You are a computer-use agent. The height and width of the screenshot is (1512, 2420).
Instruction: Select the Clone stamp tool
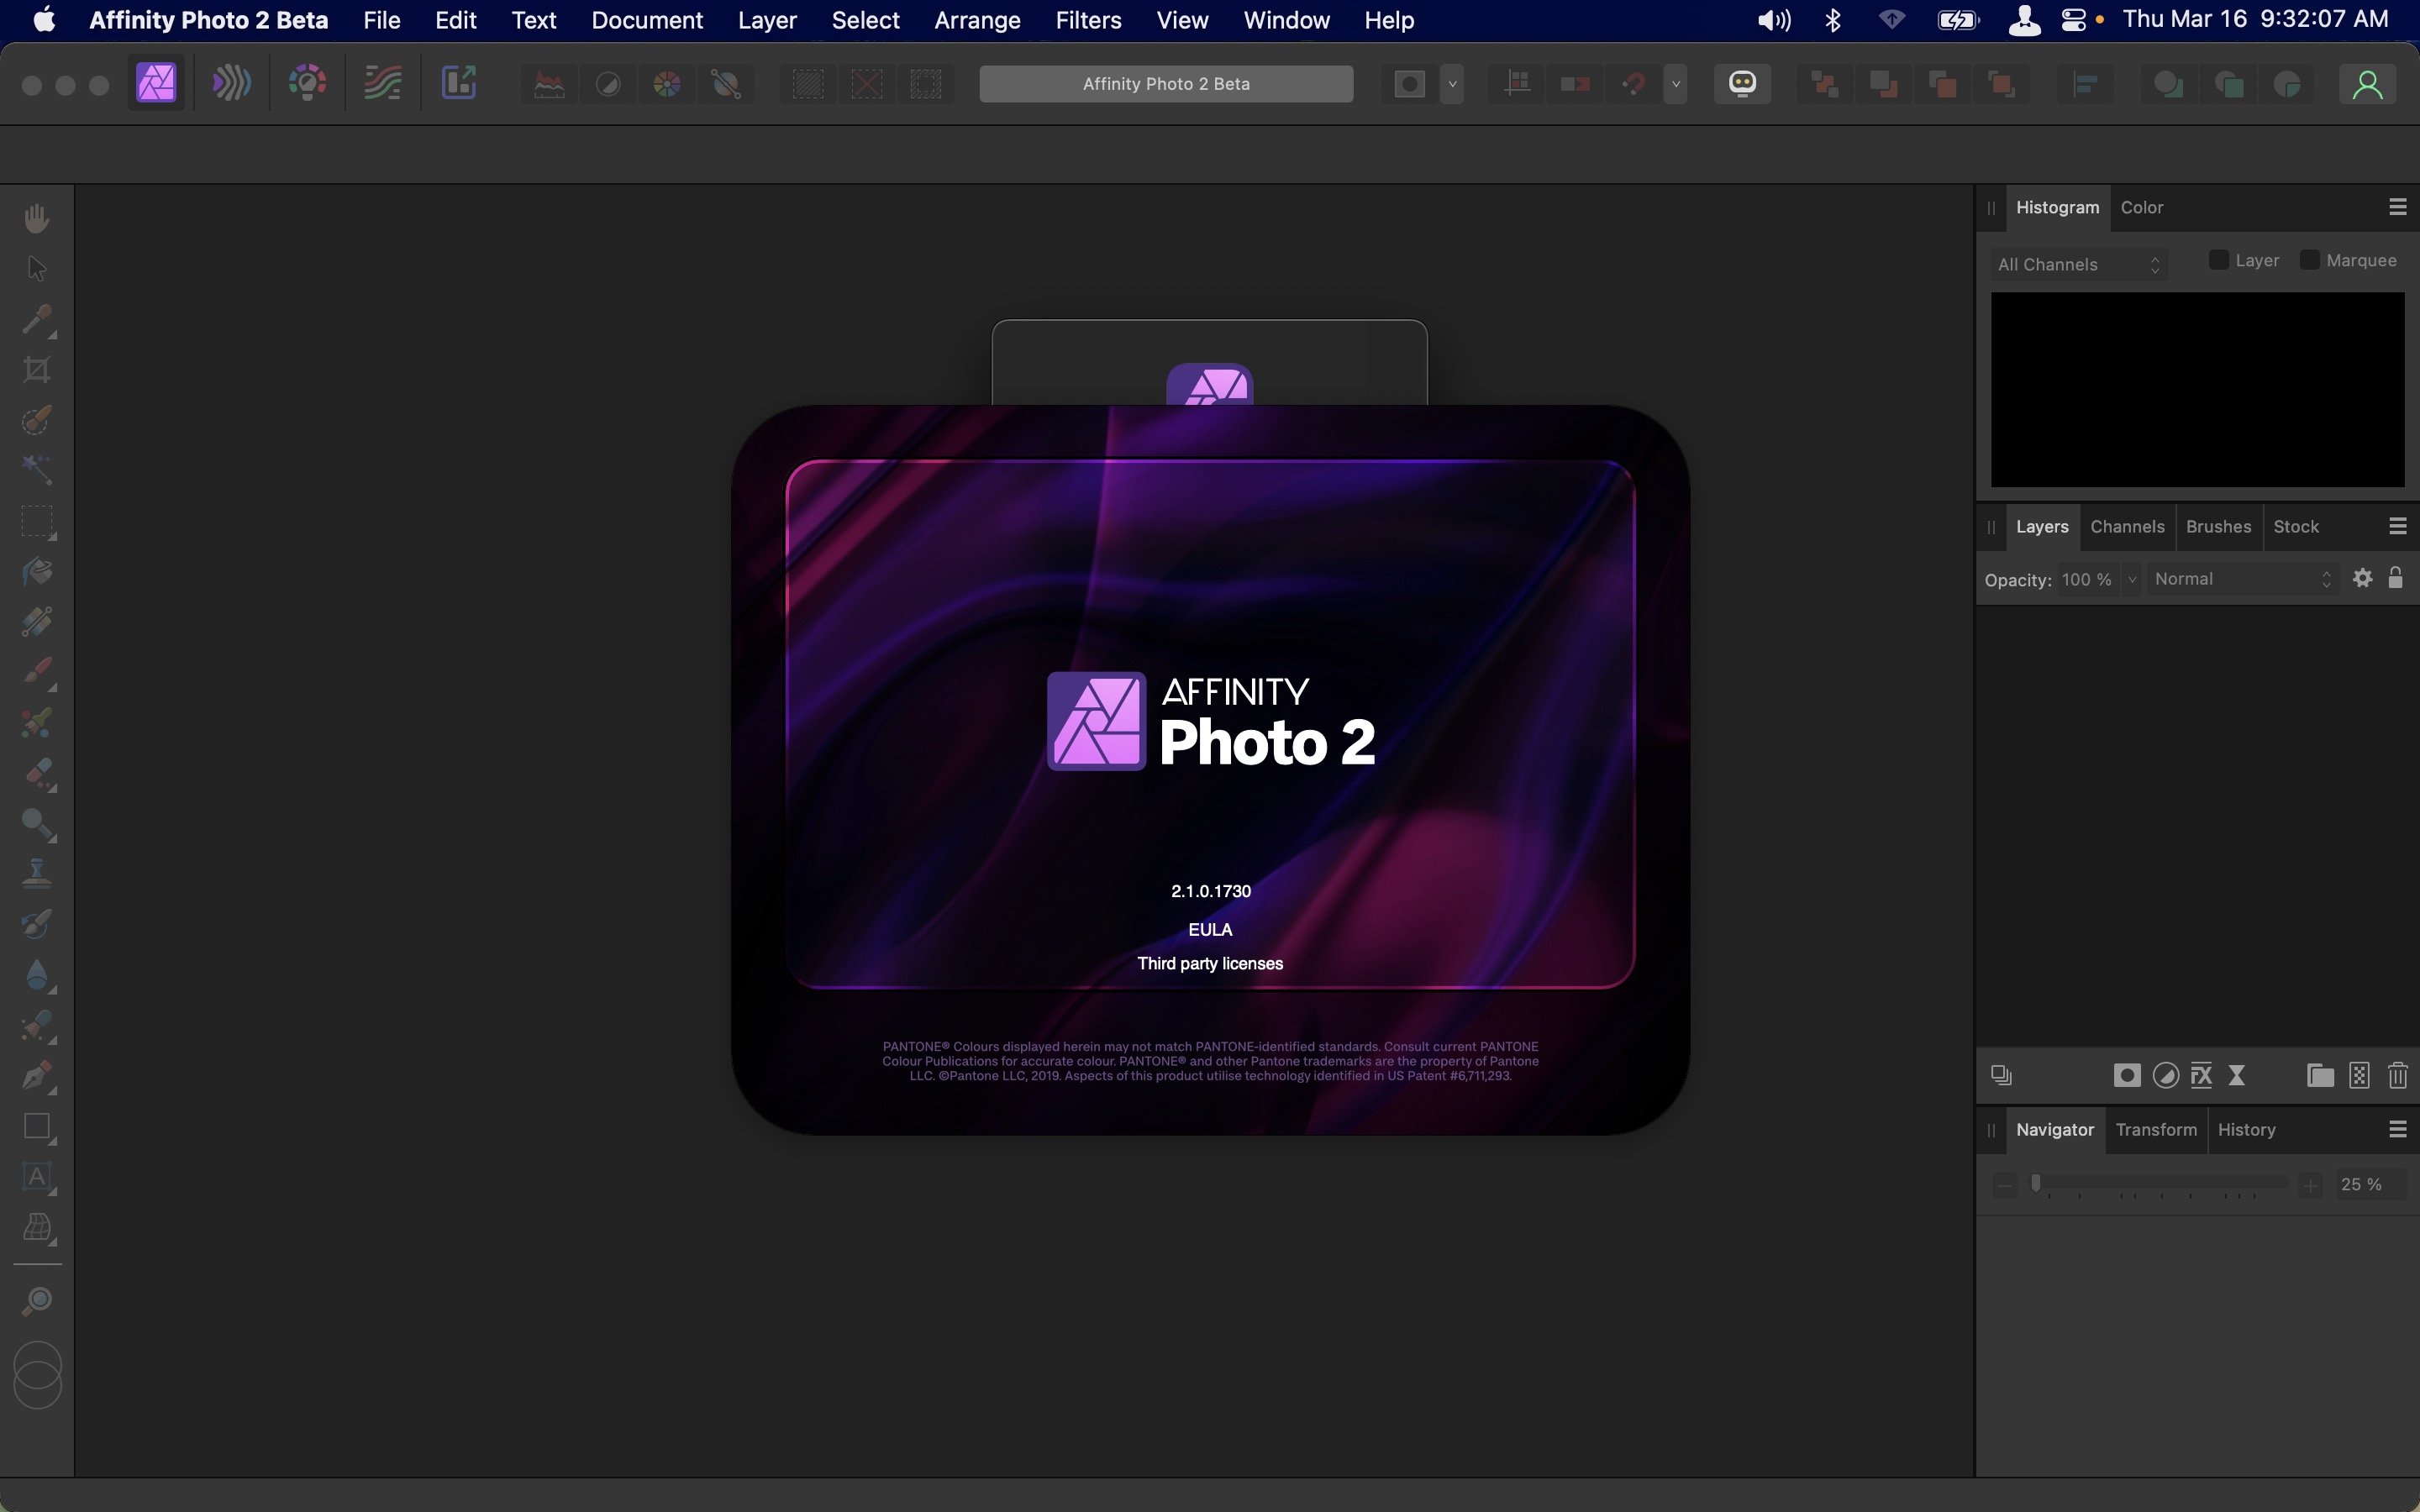coord(37,873)
